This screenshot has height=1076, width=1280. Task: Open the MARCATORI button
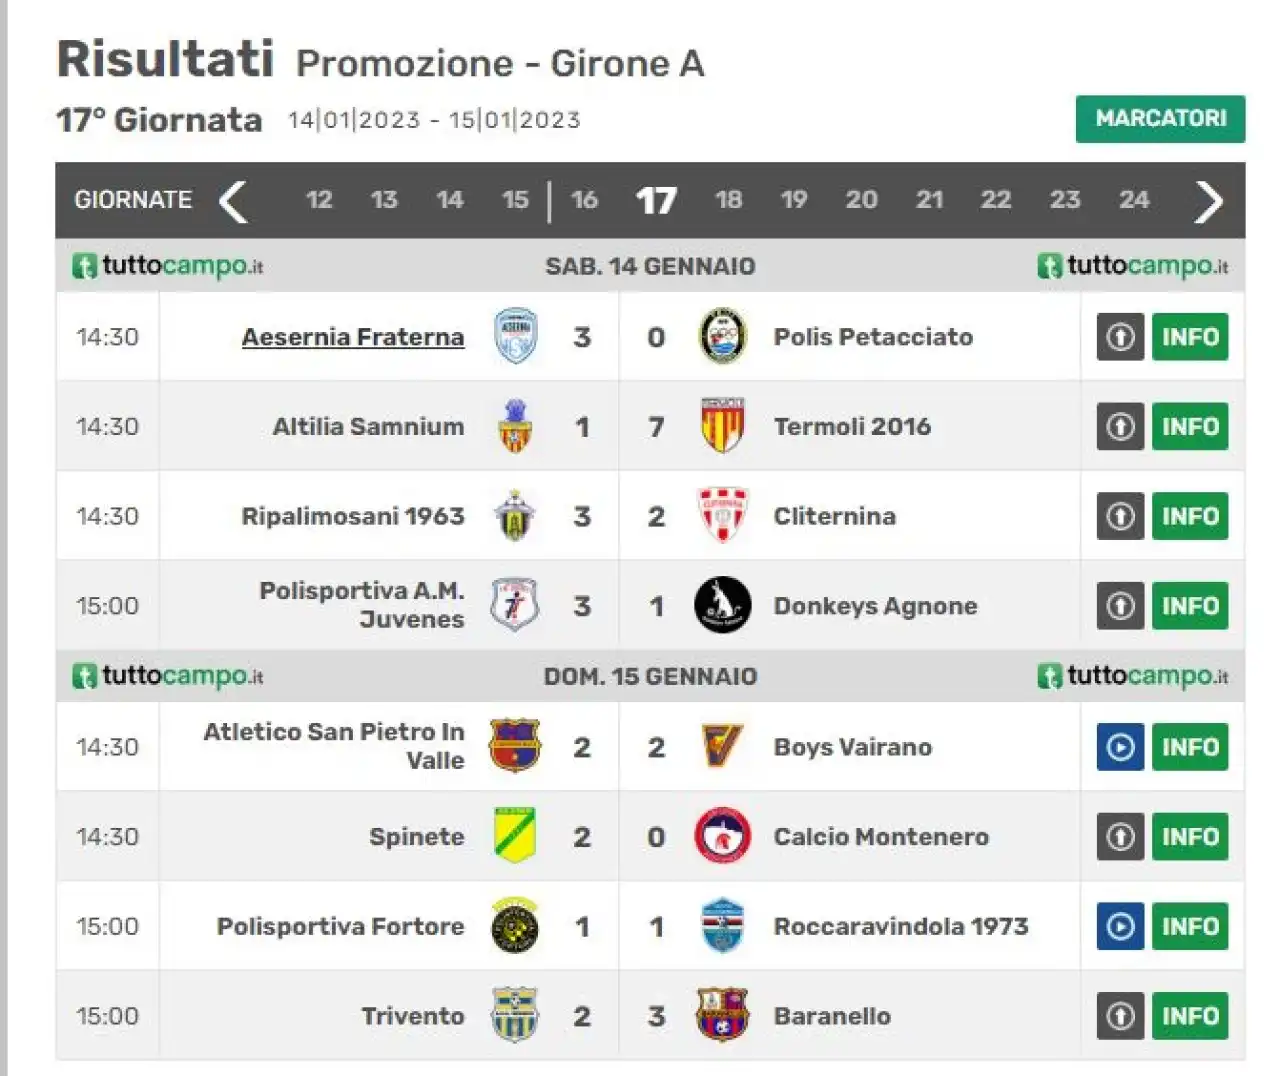click(1160, 119)
